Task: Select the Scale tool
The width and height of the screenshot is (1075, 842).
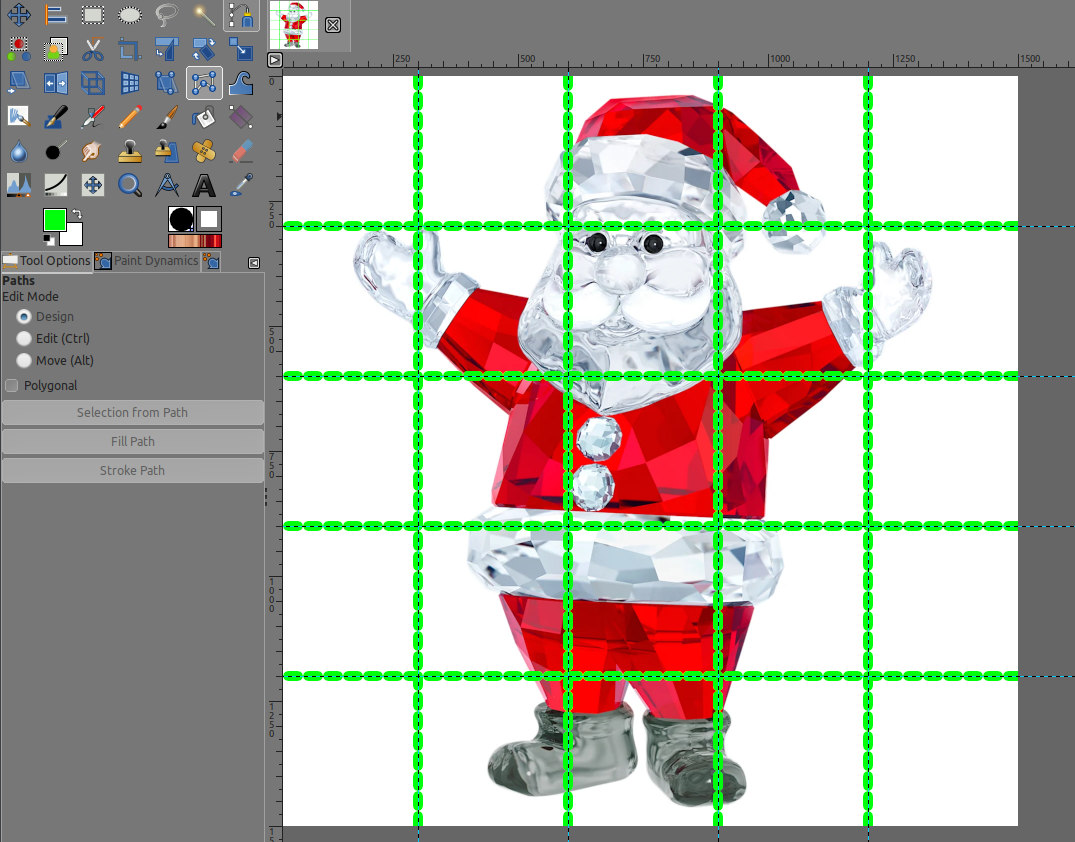Action: (x=241, y=49)
